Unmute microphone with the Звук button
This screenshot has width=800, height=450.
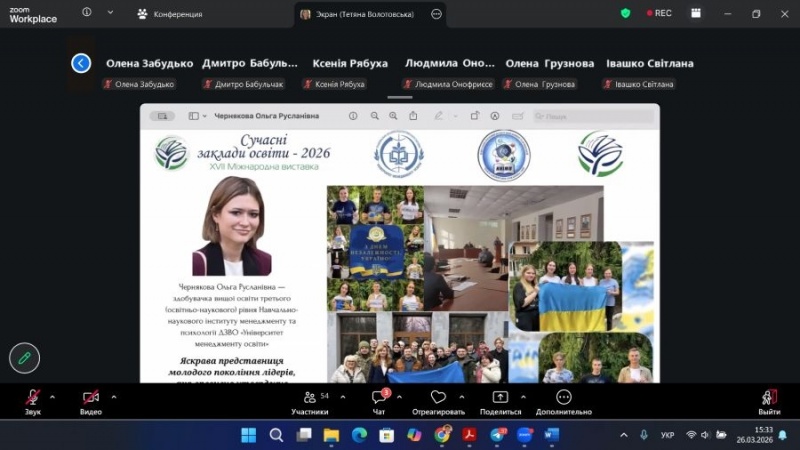(x=33, y=398)
